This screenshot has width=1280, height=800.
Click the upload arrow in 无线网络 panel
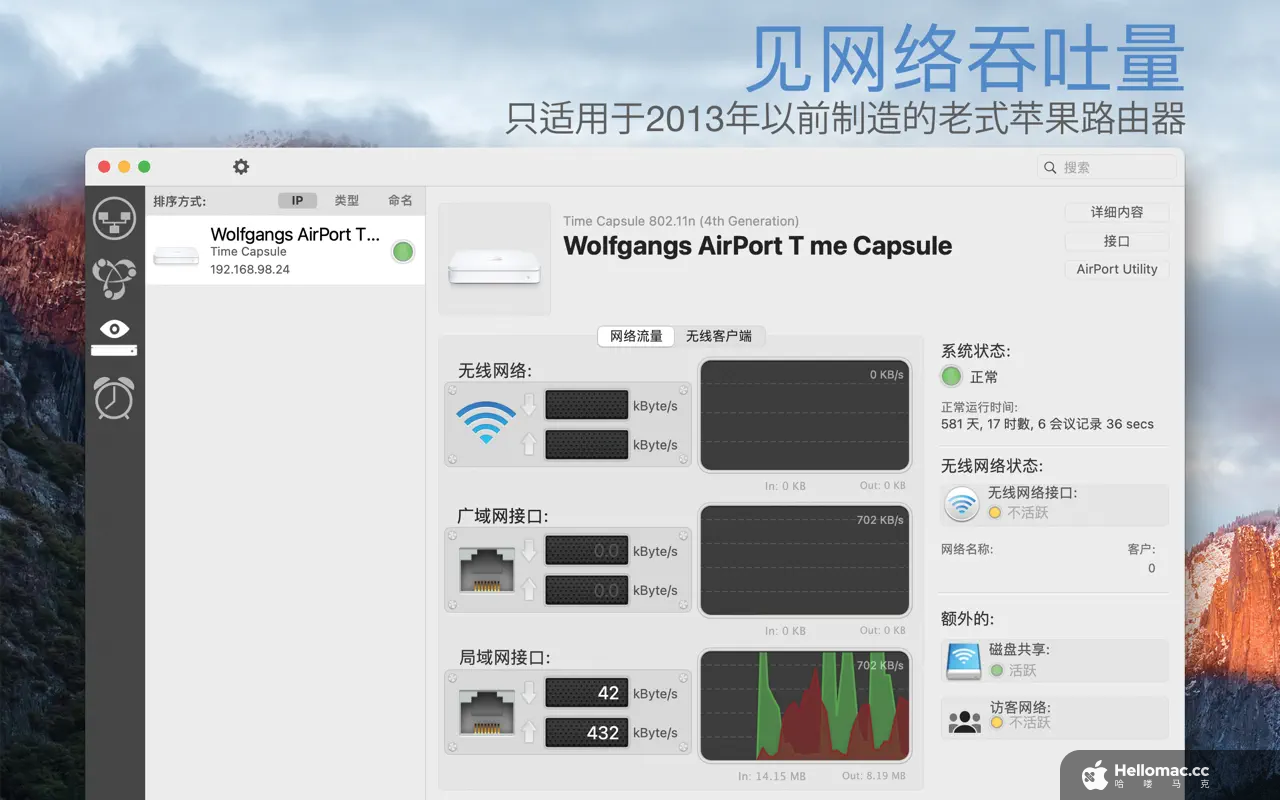click(x=529, y=444)
